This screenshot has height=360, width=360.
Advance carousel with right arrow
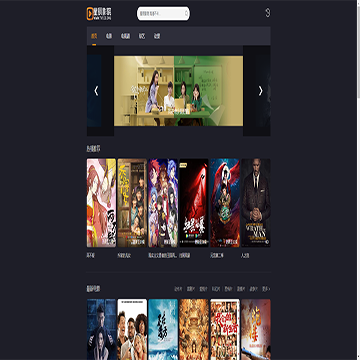point(261,91)
